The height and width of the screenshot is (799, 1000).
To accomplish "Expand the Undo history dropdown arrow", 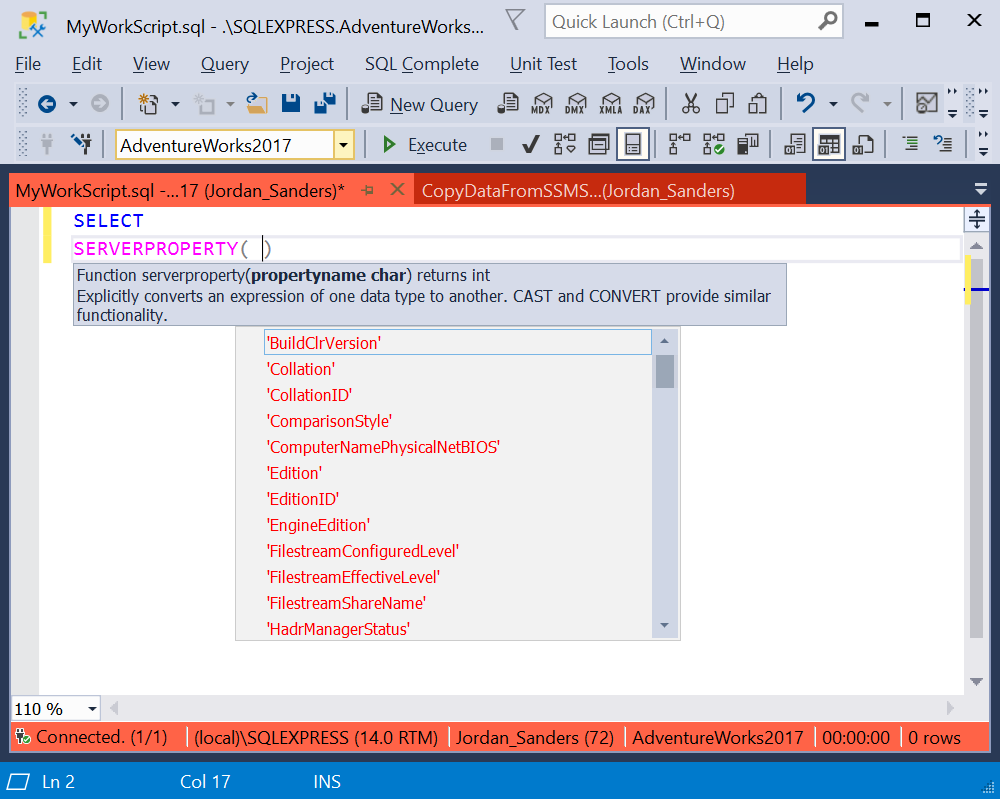I will [833, 104].
